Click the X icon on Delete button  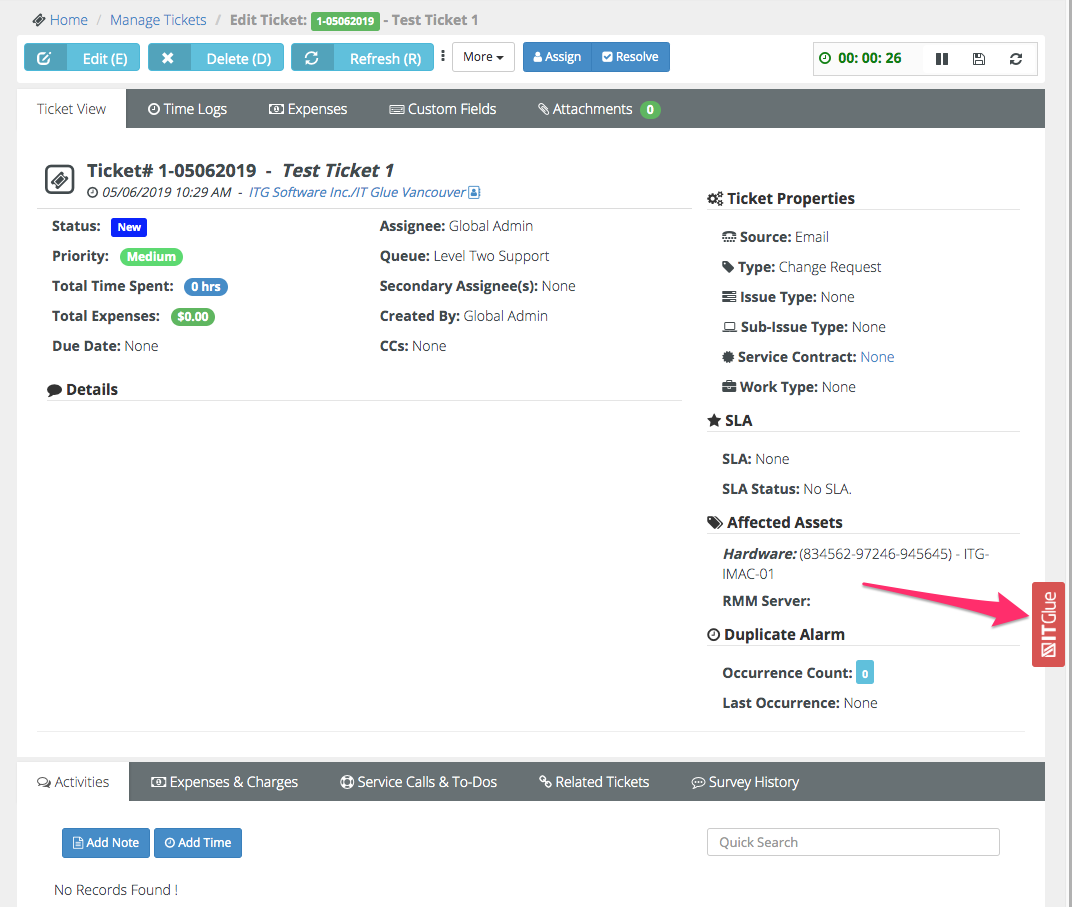(168, 58)
